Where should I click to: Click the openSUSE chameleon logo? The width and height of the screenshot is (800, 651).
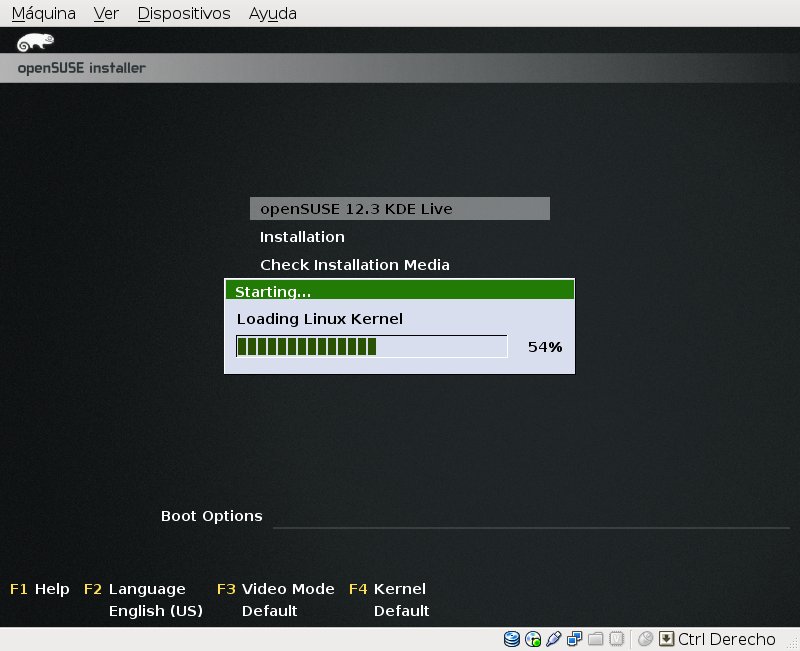35,42
